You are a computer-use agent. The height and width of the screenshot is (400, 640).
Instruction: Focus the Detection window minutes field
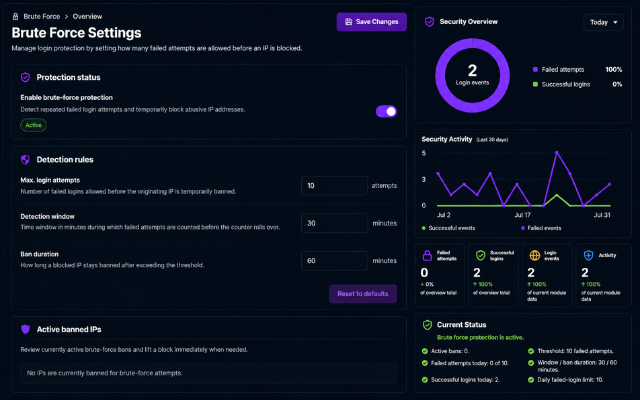tap(334, 223)
